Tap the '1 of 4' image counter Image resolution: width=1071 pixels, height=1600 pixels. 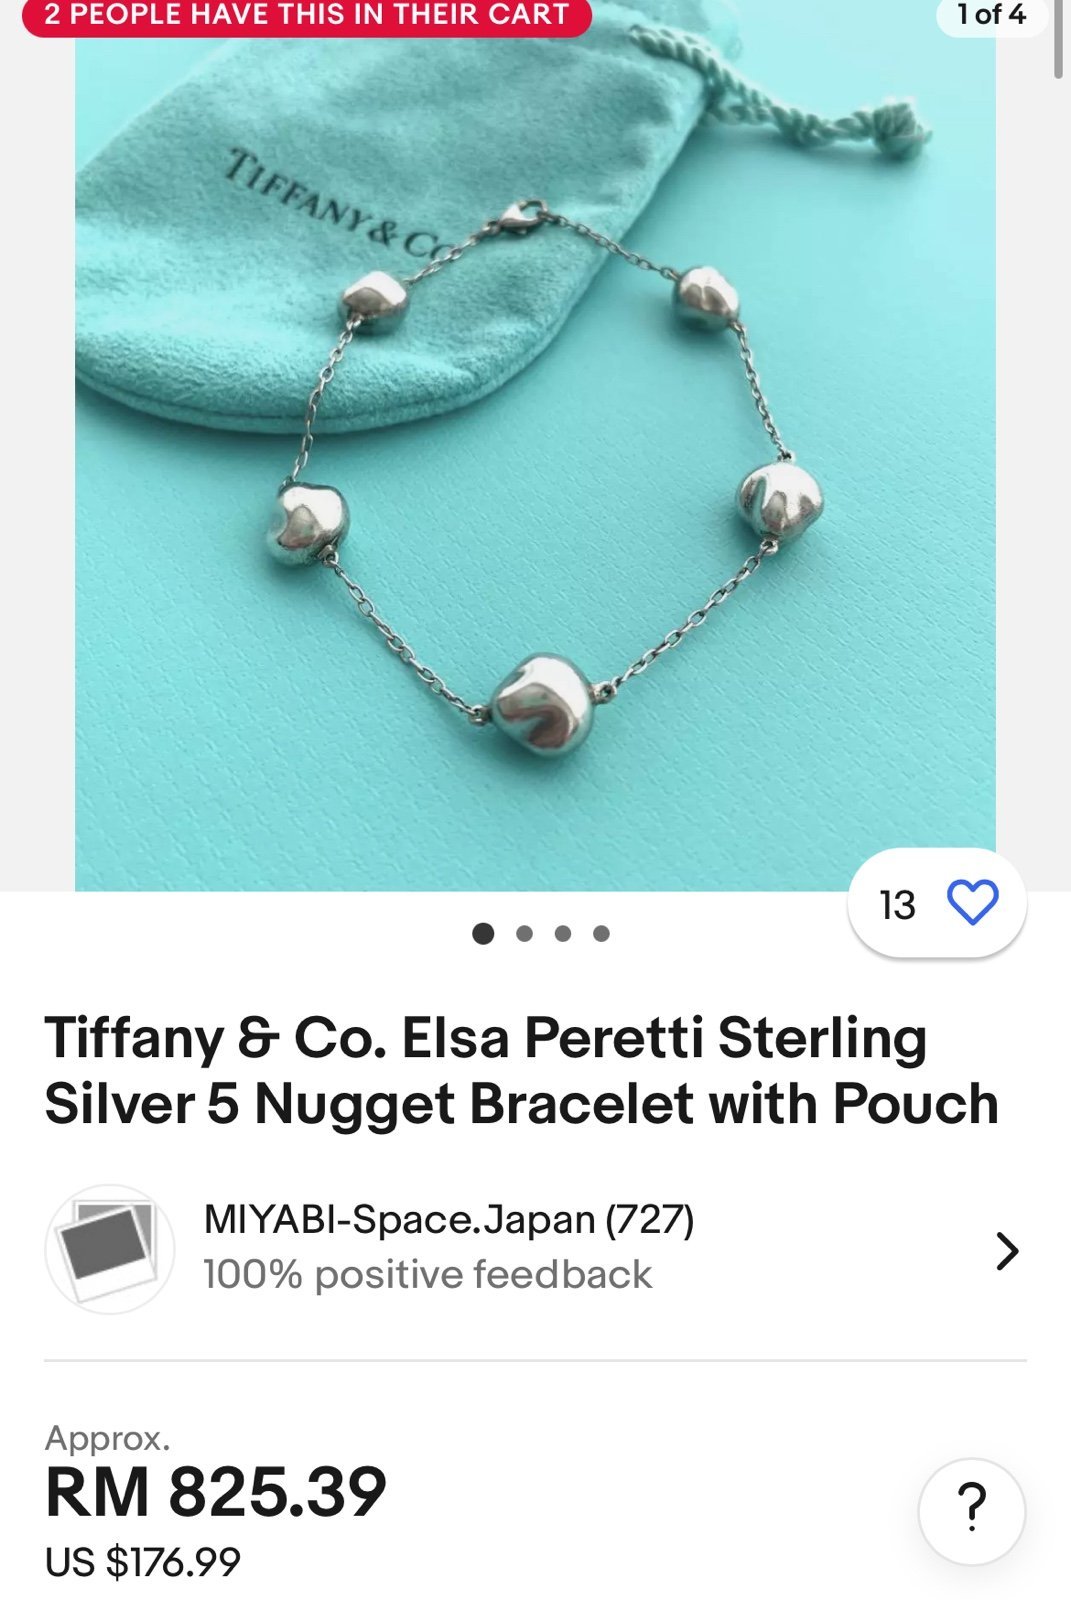coord(991,15)
